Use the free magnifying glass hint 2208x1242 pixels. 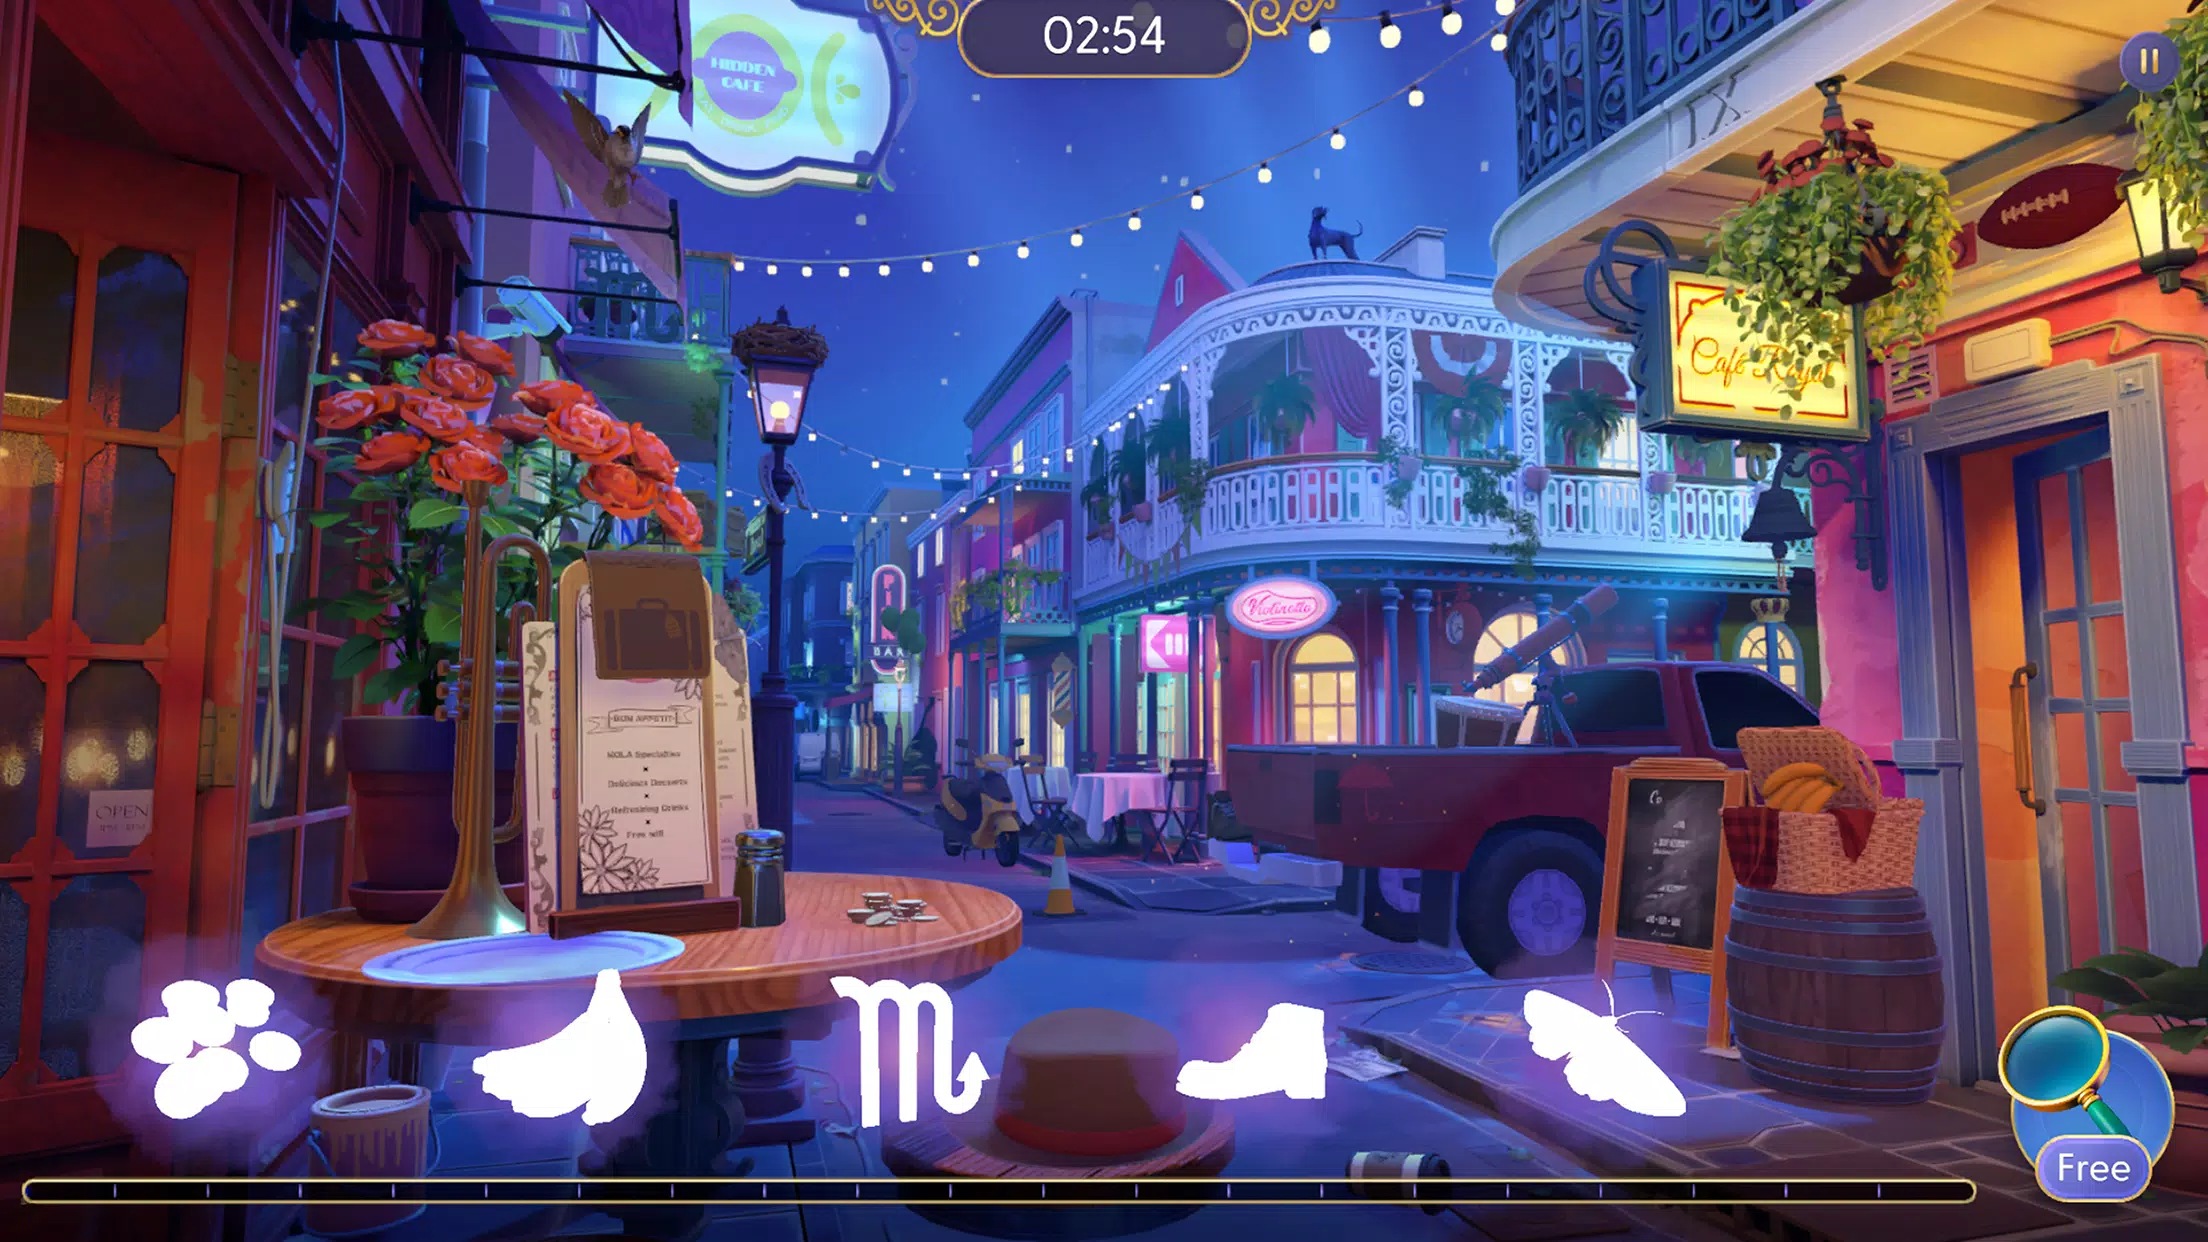click(2088, 1103)
